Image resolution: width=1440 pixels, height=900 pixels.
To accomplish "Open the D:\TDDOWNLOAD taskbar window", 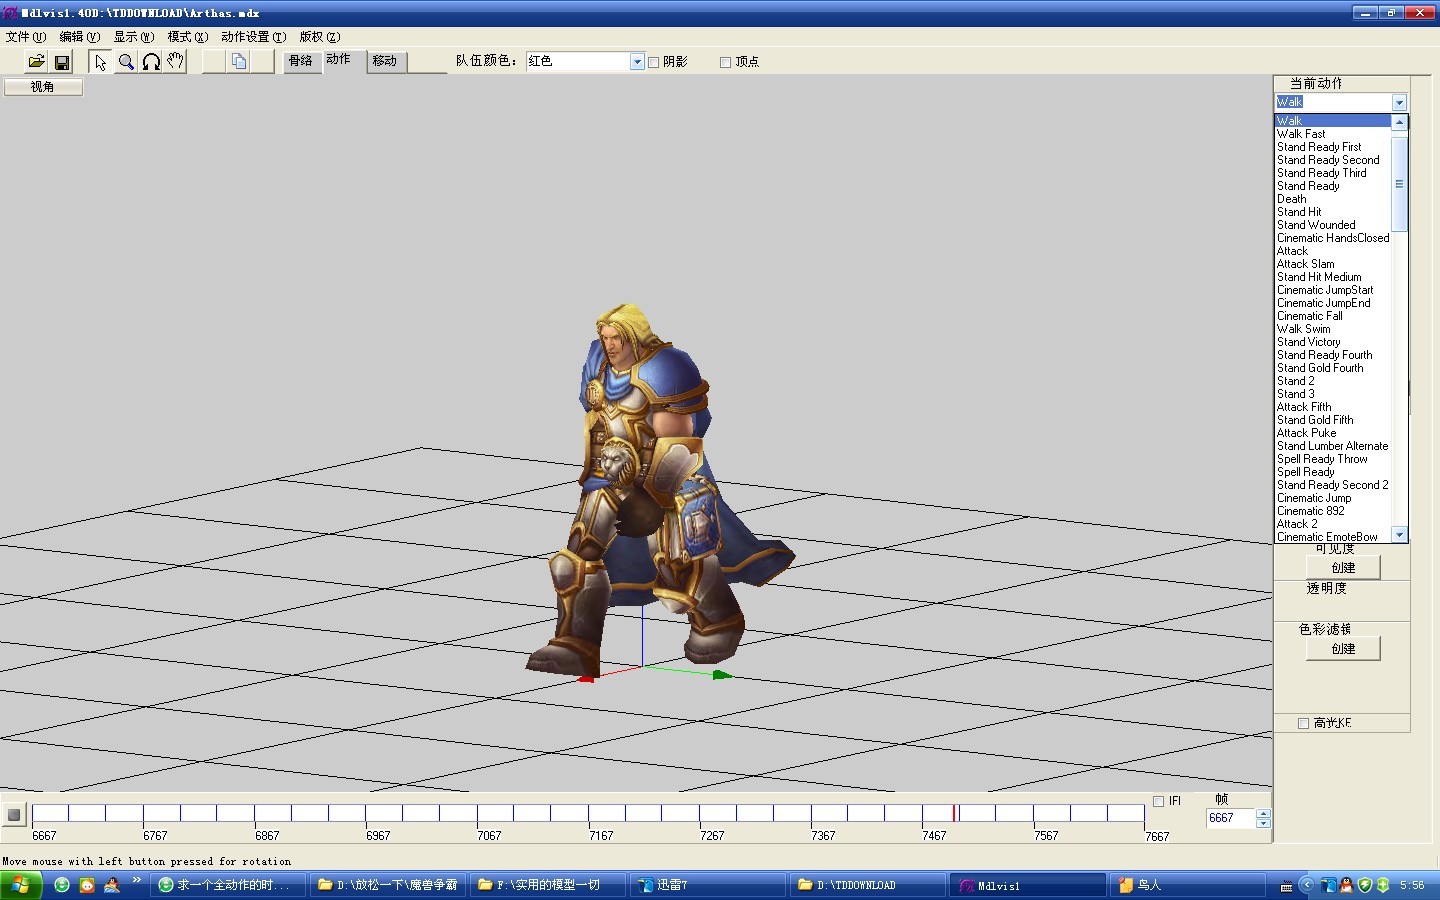I will point(868,885).
